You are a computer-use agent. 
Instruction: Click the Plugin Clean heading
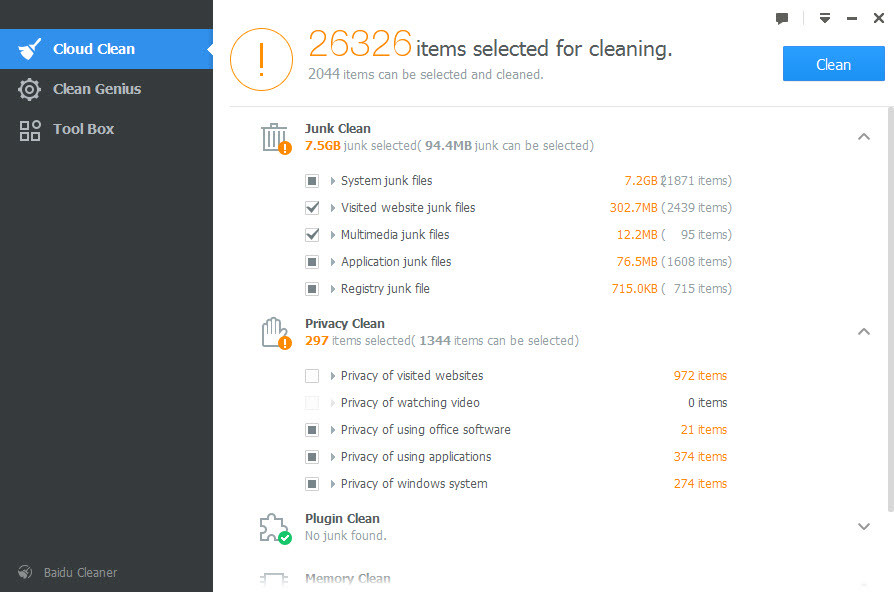click(342, 519)
